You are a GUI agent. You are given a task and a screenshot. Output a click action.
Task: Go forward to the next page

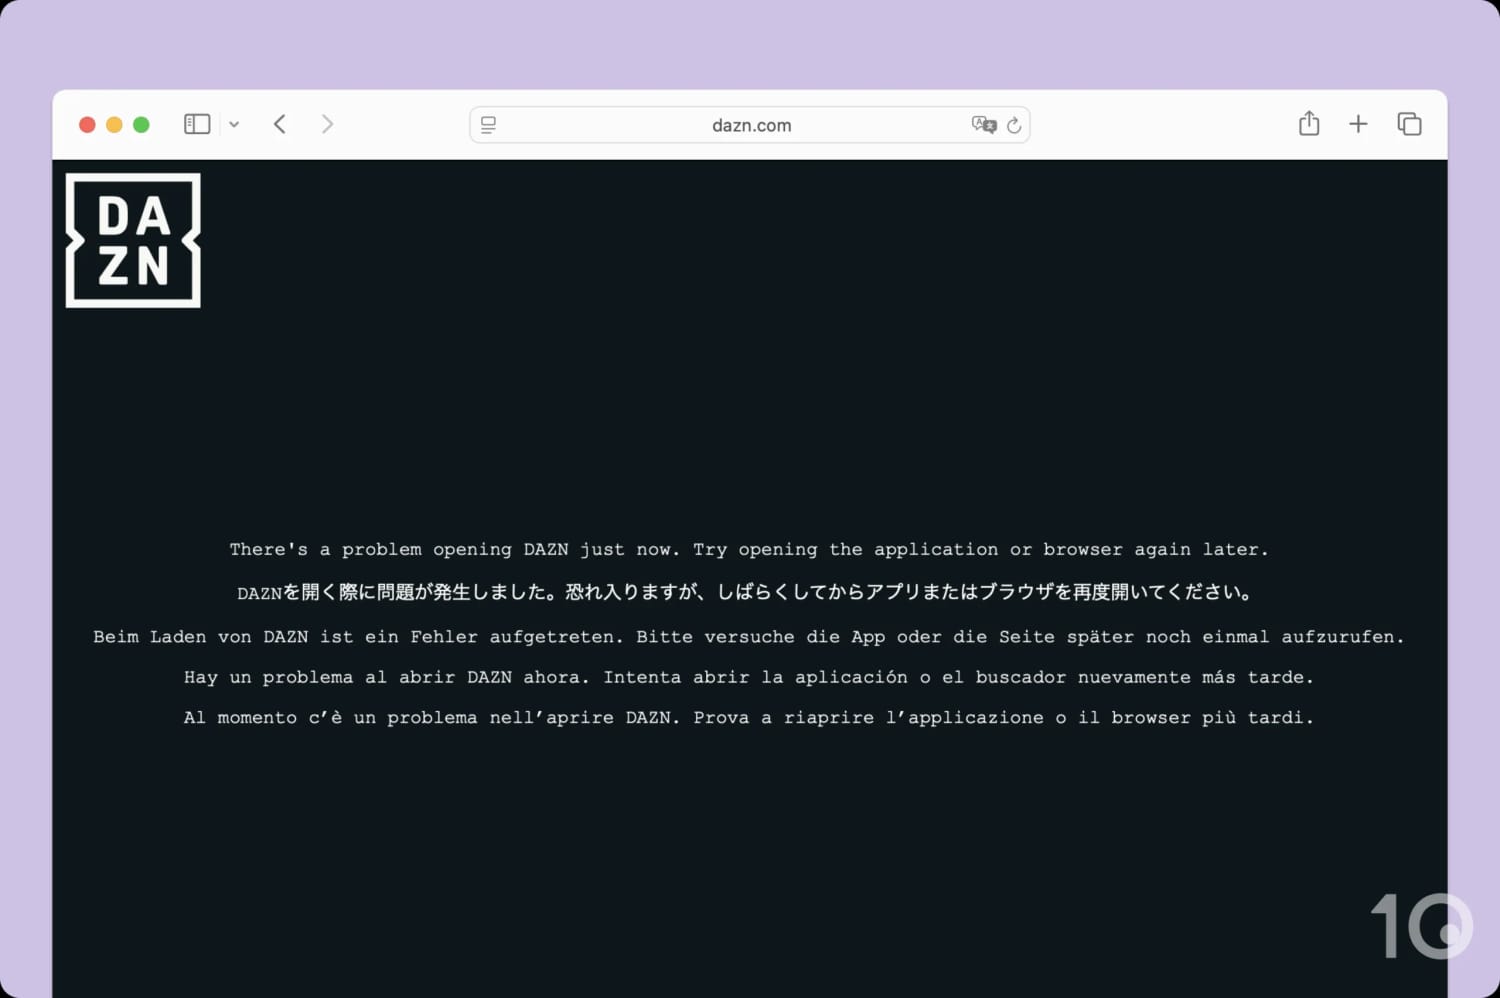(x=328, y=124)
